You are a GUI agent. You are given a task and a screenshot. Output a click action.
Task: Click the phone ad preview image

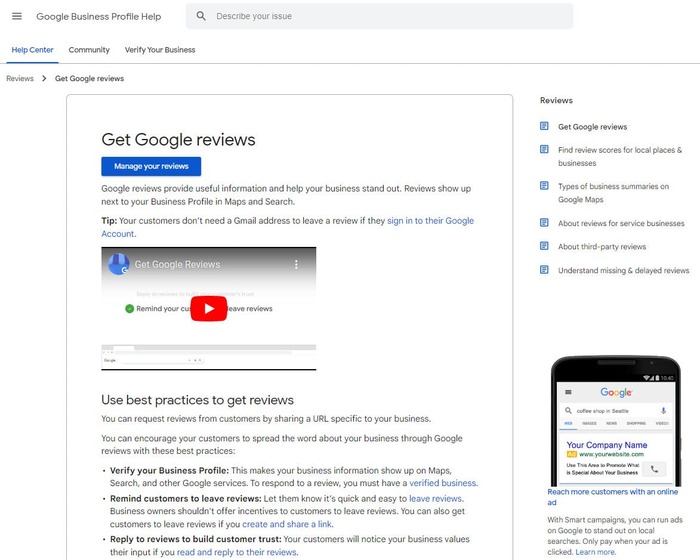(x=616, y=420)
